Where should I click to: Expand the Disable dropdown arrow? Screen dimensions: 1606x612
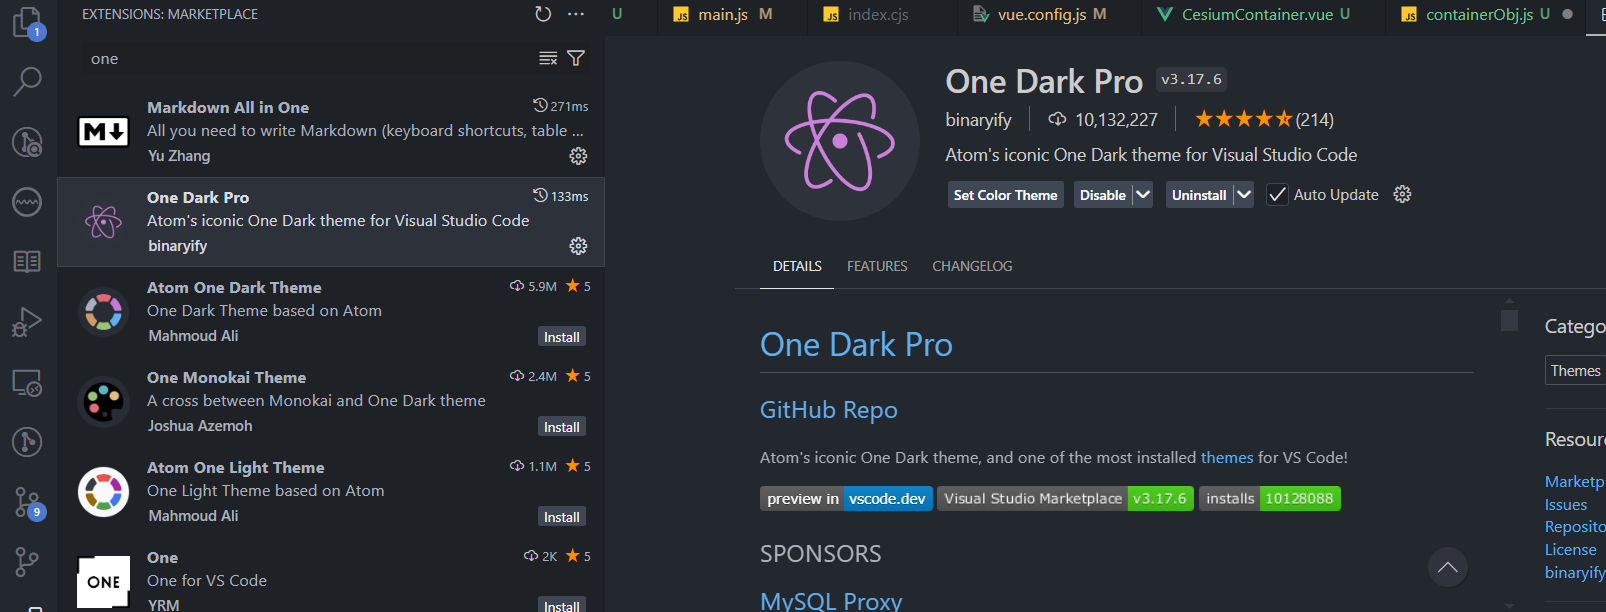coord(1143,195)
